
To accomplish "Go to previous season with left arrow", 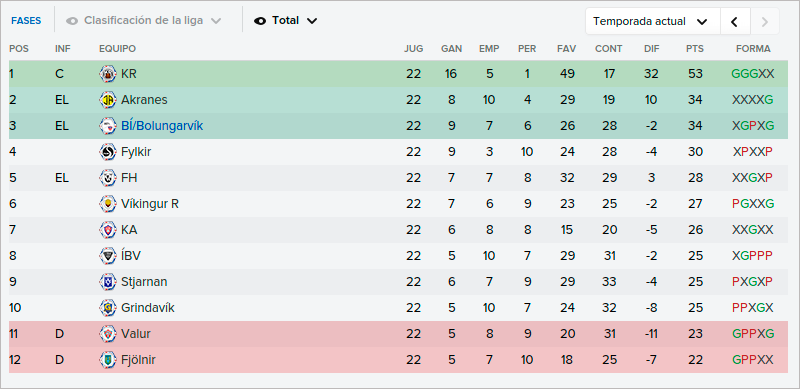I will pos(735,21).
